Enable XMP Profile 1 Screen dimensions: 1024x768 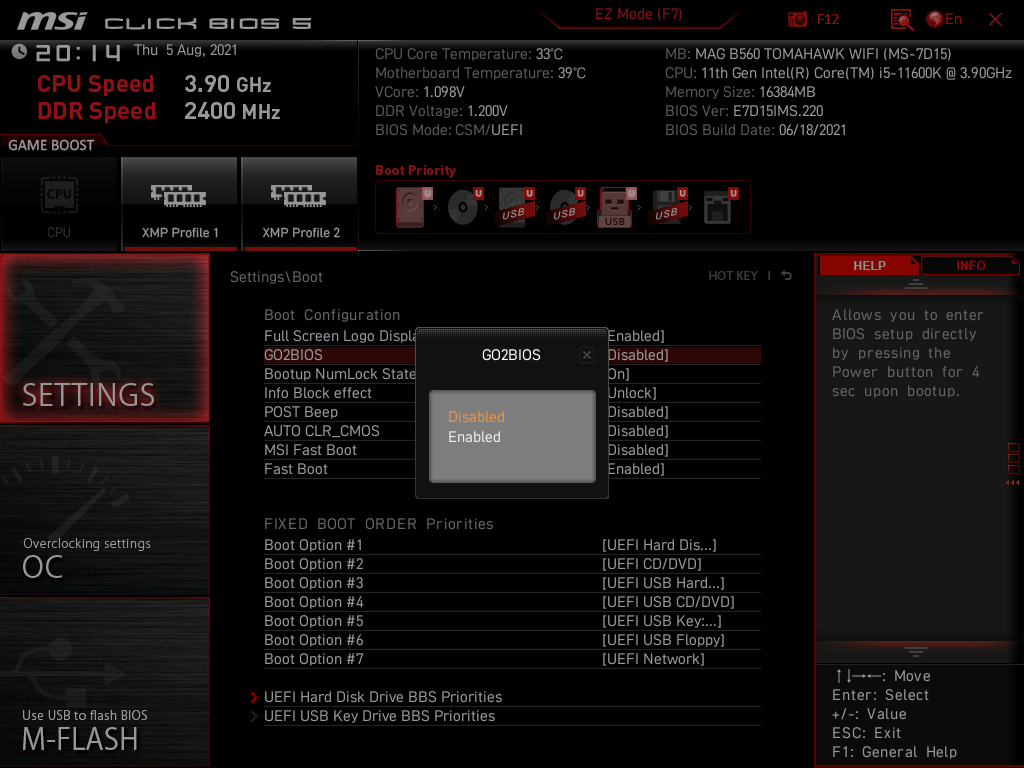(x=180, y=203)
